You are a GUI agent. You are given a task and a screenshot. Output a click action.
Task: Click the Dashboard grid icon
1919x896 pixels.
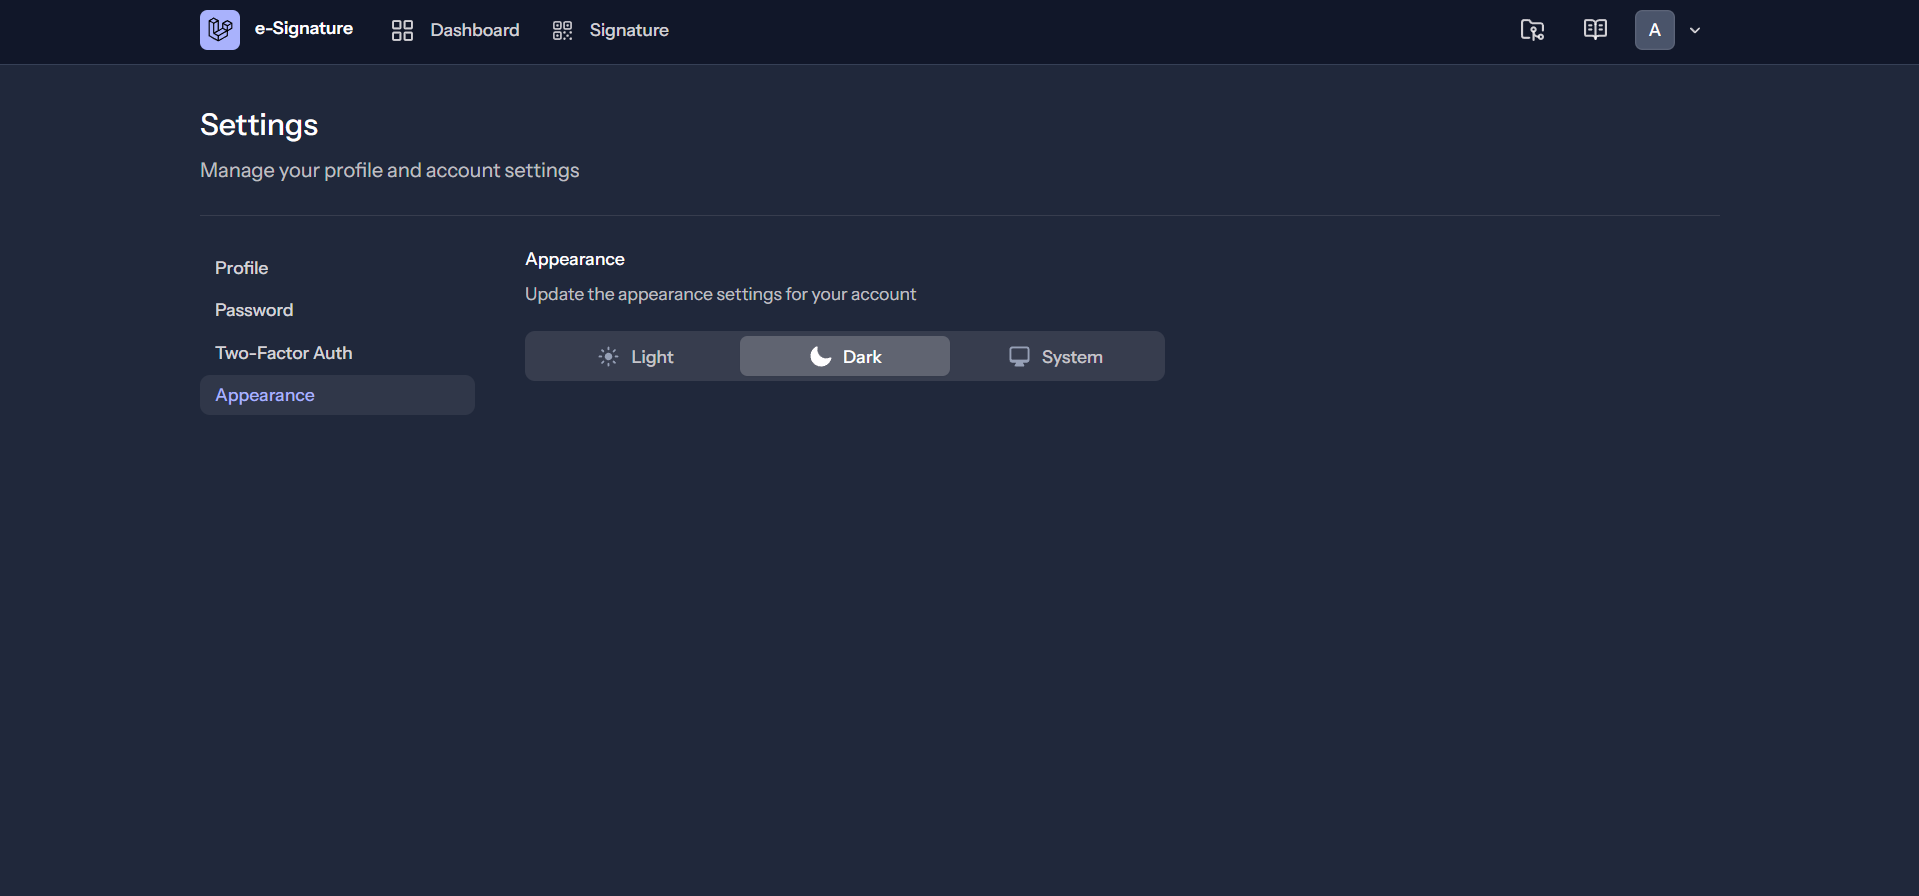pyautogui.click(x=402, y=31)
